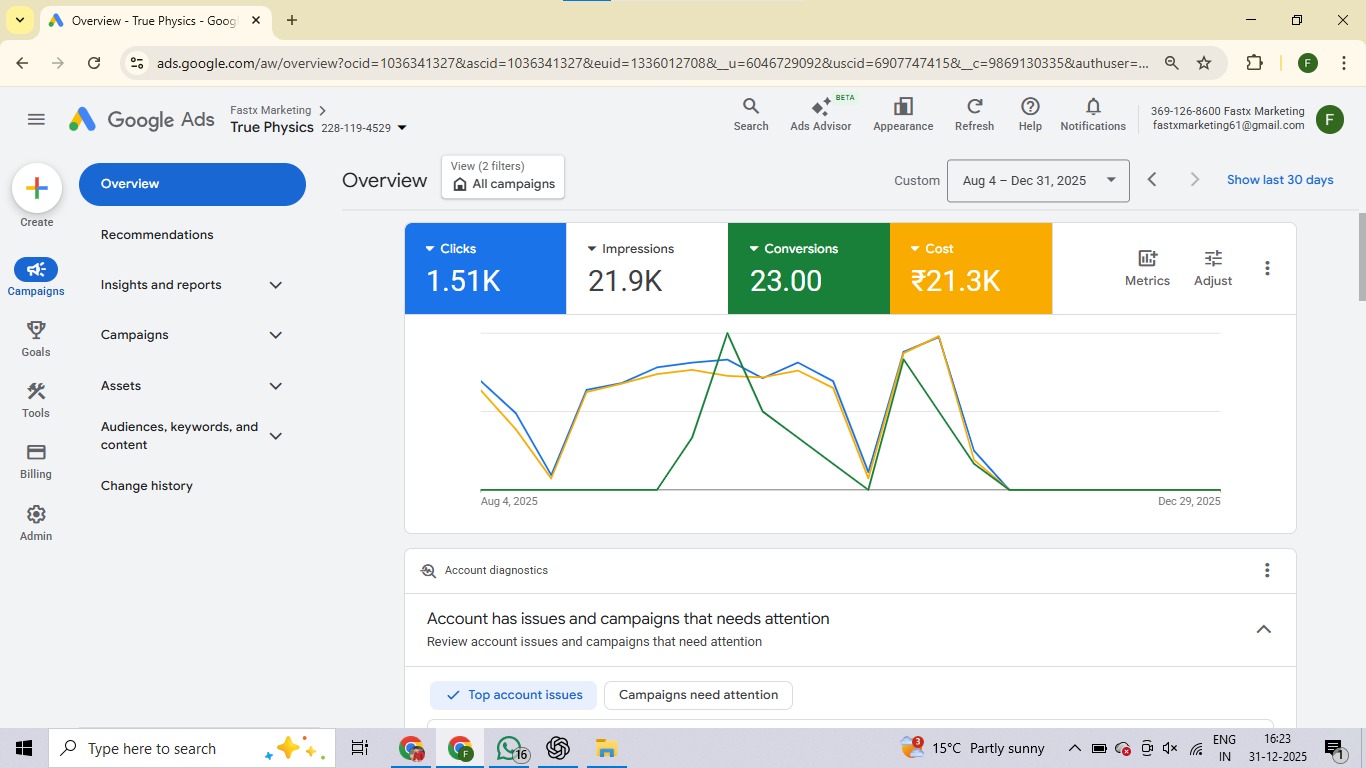This screenshot has height=768, width=1366.
Task: Open the Create menu
Action: click(x=36, y=187)
